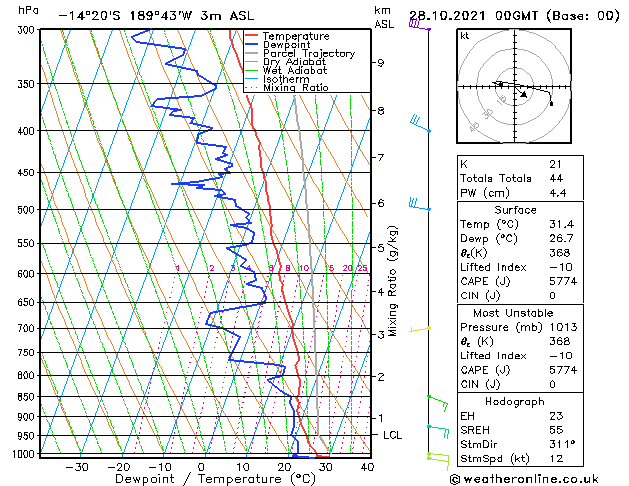Viewport: 629px width, 486px height.
Task: Click the Totals Totals value 44
Action: point(556,178)
